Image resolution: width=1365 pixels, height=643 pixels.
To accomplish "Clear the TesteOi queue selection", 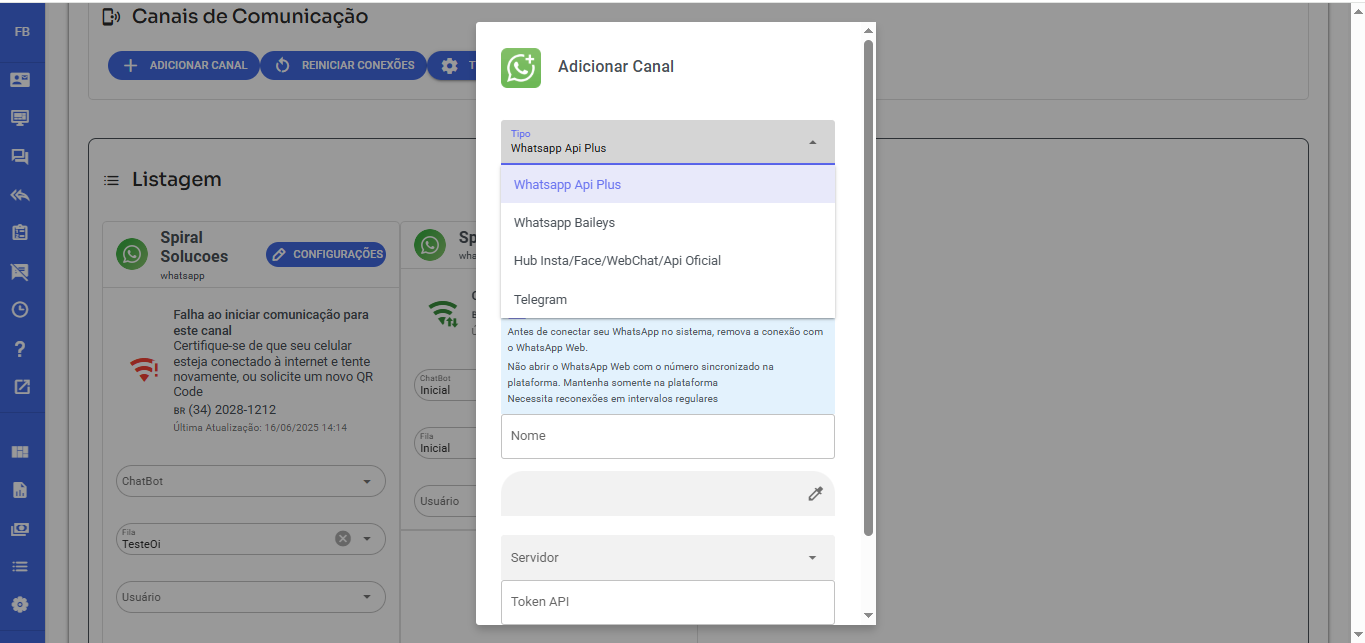I will coord(343,539).
